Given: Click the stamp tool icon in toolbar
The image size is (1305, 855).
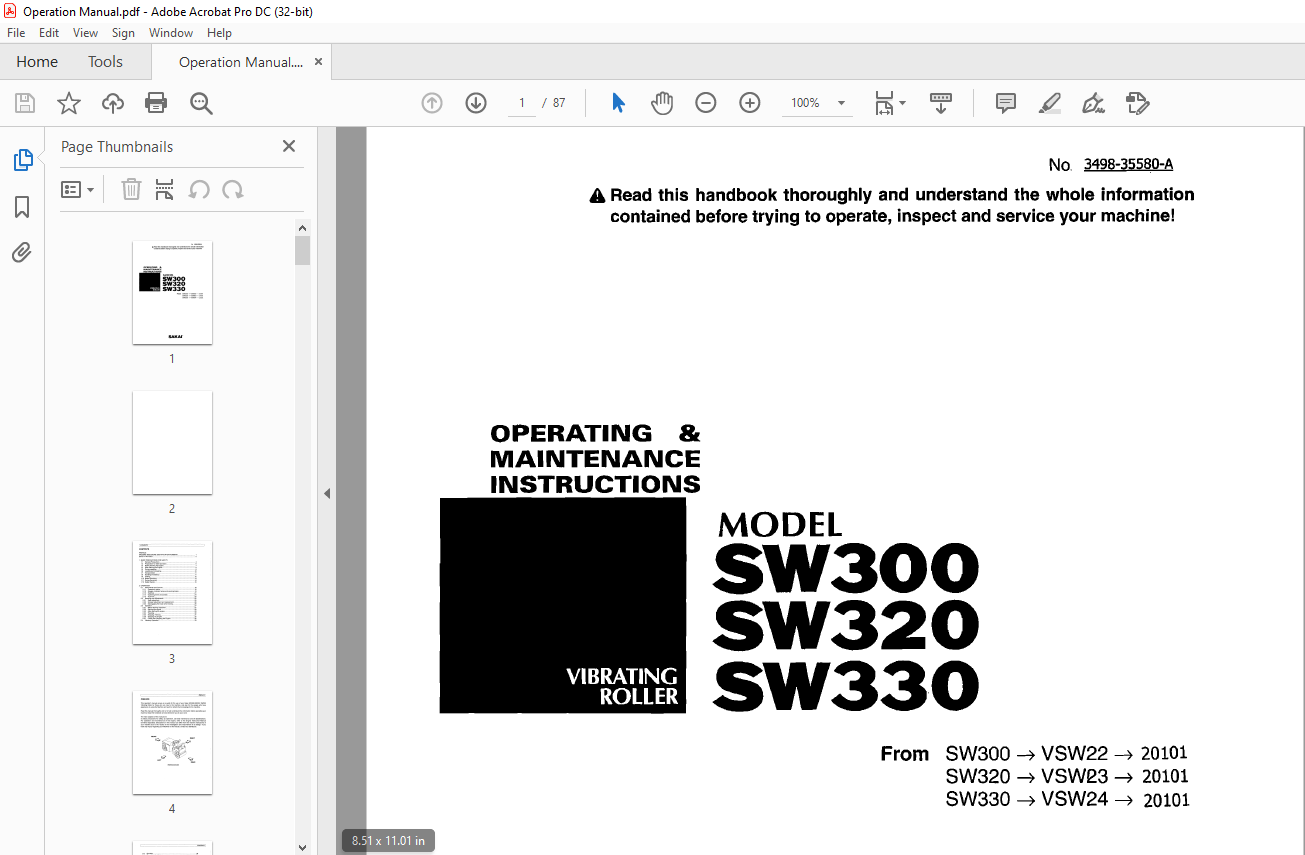Looking at the screenshot, I should coord(1137,103).
